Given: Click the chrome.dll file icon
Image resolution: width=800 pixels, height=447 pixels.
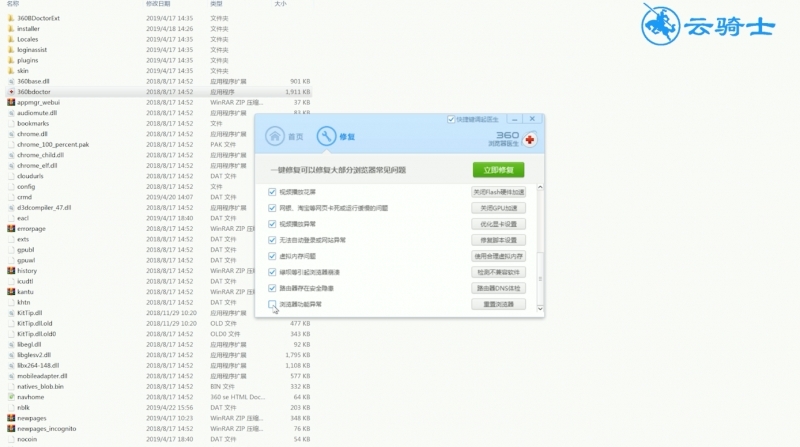Looking at the screenshot, I should pyautogui.click(x=11, y=134).
